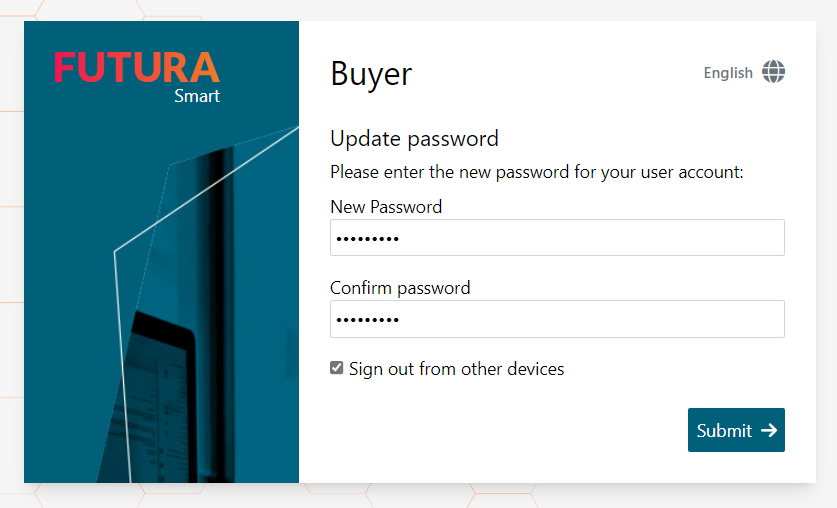837x508 pixels.
Task: Click the globe language icon
Action: (773, 72)
